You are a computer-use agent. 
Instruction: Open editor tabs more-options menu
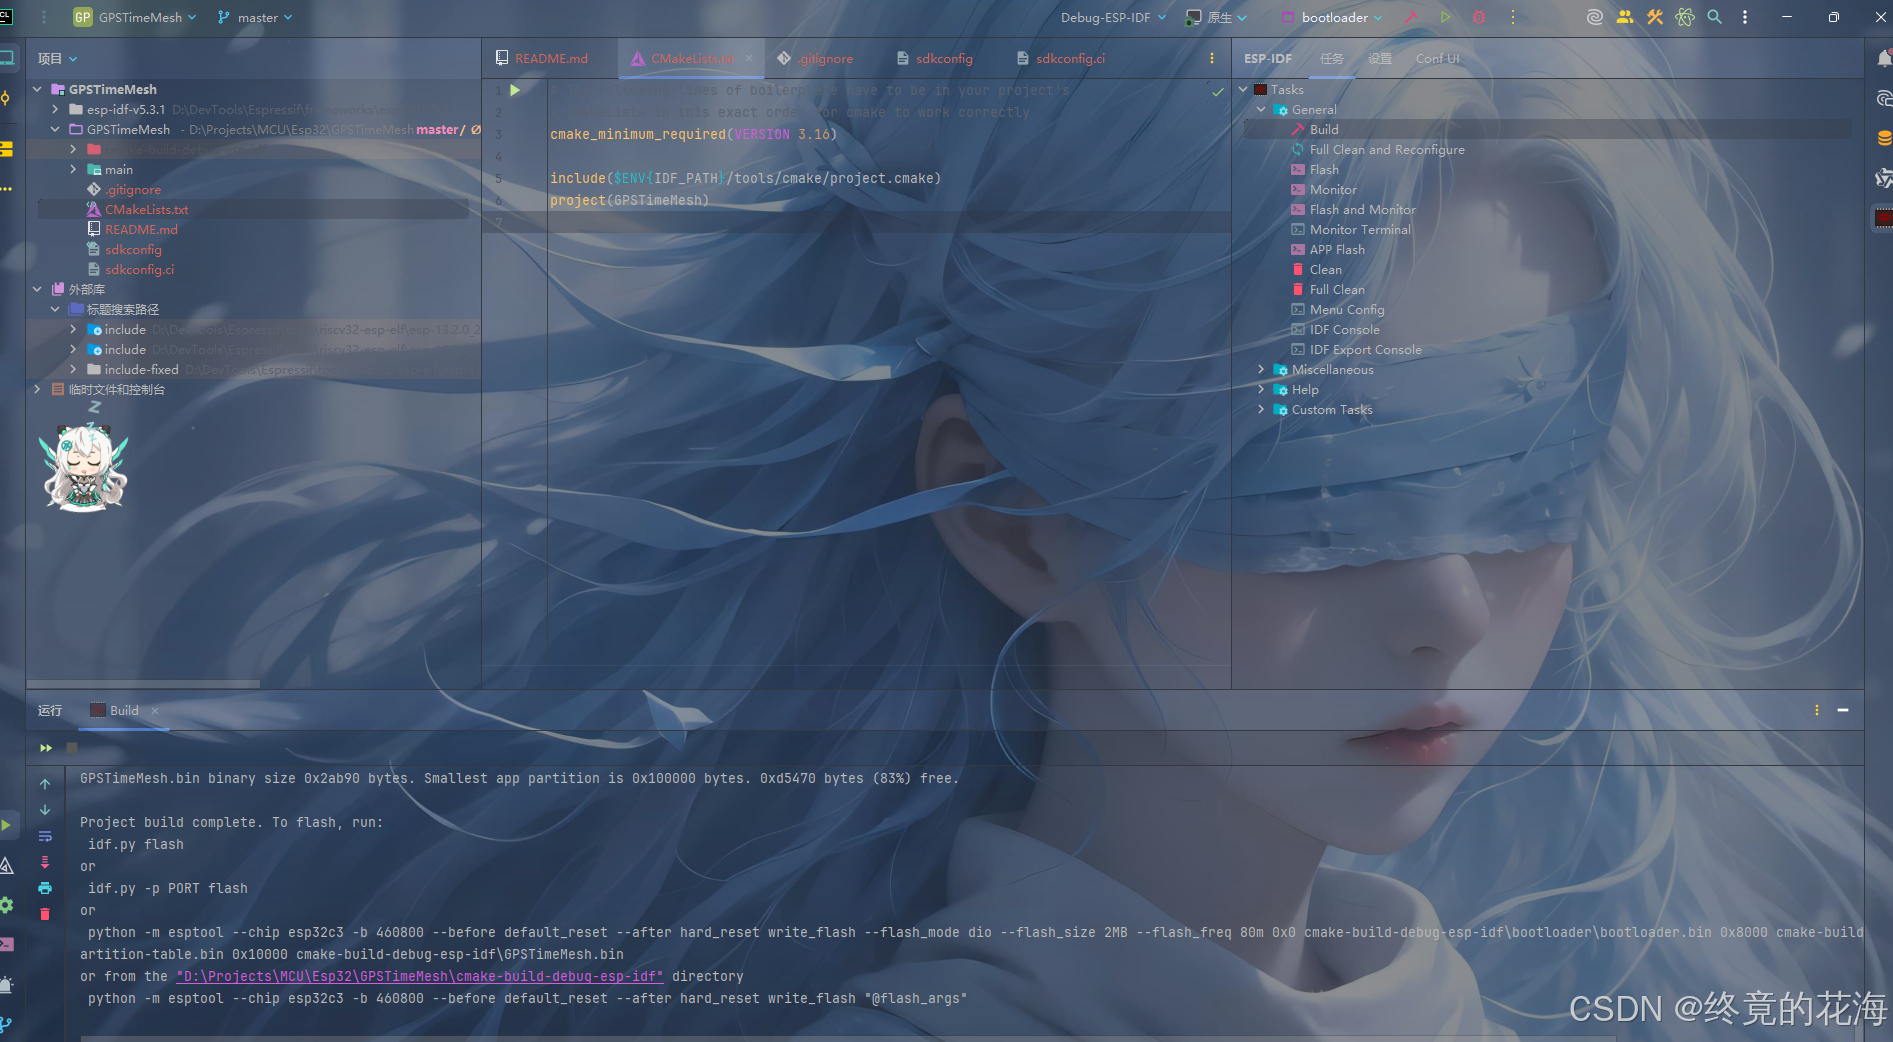[1212, 58]
